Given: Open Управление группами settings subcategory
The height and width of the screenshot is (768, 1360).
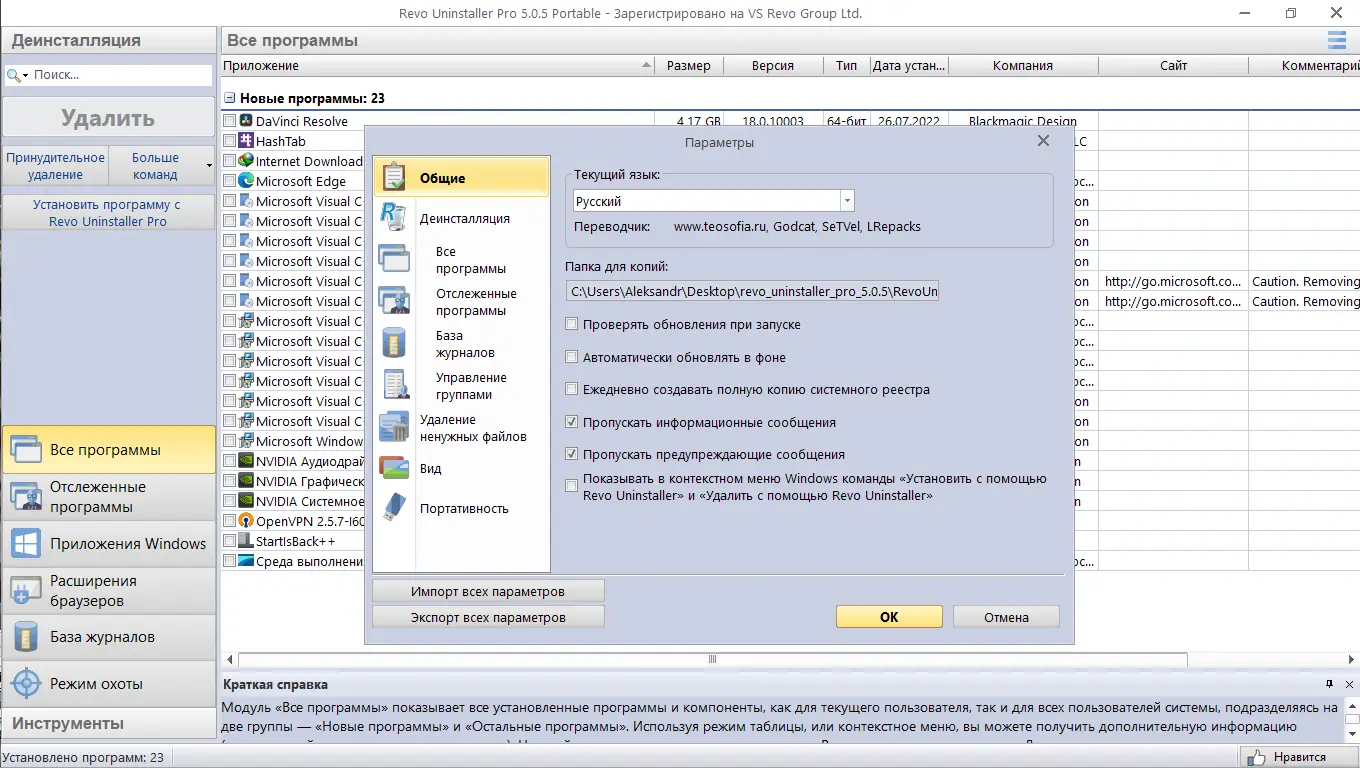Looking at the screenshot, I should coord(471,386).
